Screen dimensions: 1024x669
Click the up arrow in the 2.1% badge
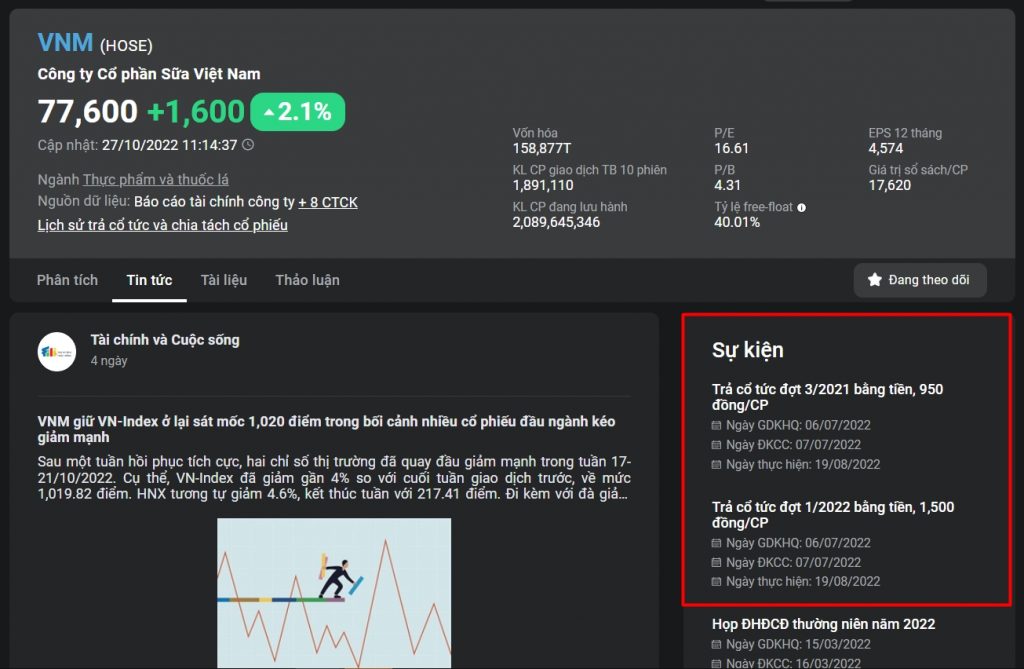click(x=268, y=113)
